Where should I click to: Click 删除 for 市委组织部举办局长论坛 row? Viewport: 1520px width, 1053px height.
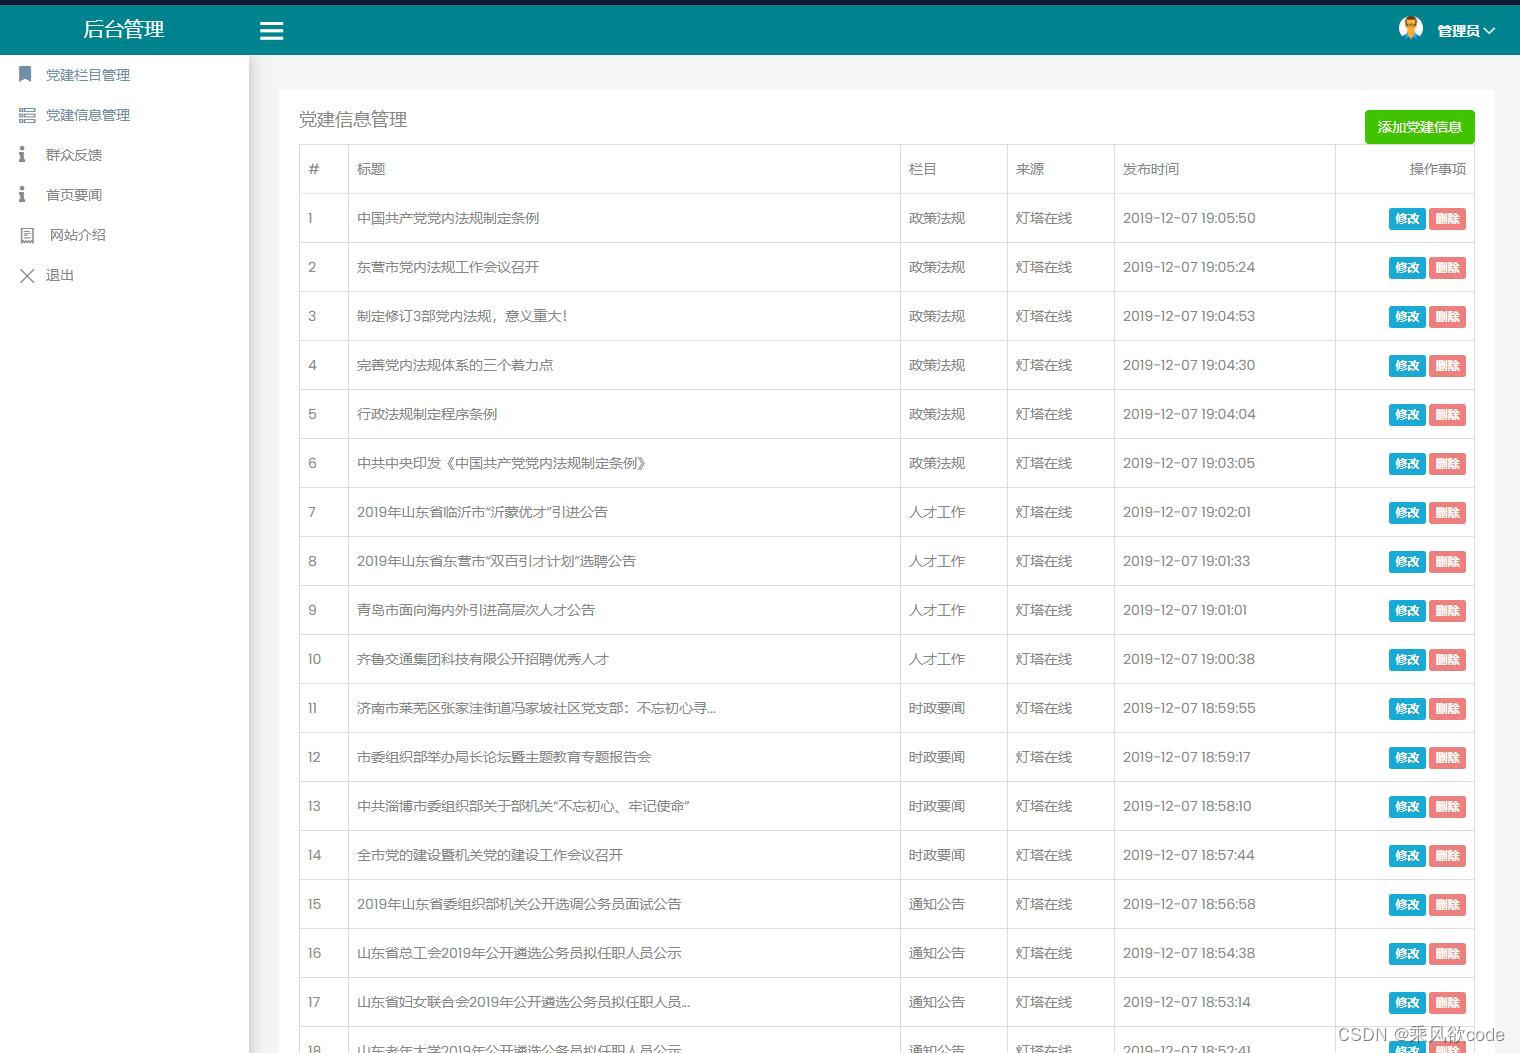coord(1447,758)
